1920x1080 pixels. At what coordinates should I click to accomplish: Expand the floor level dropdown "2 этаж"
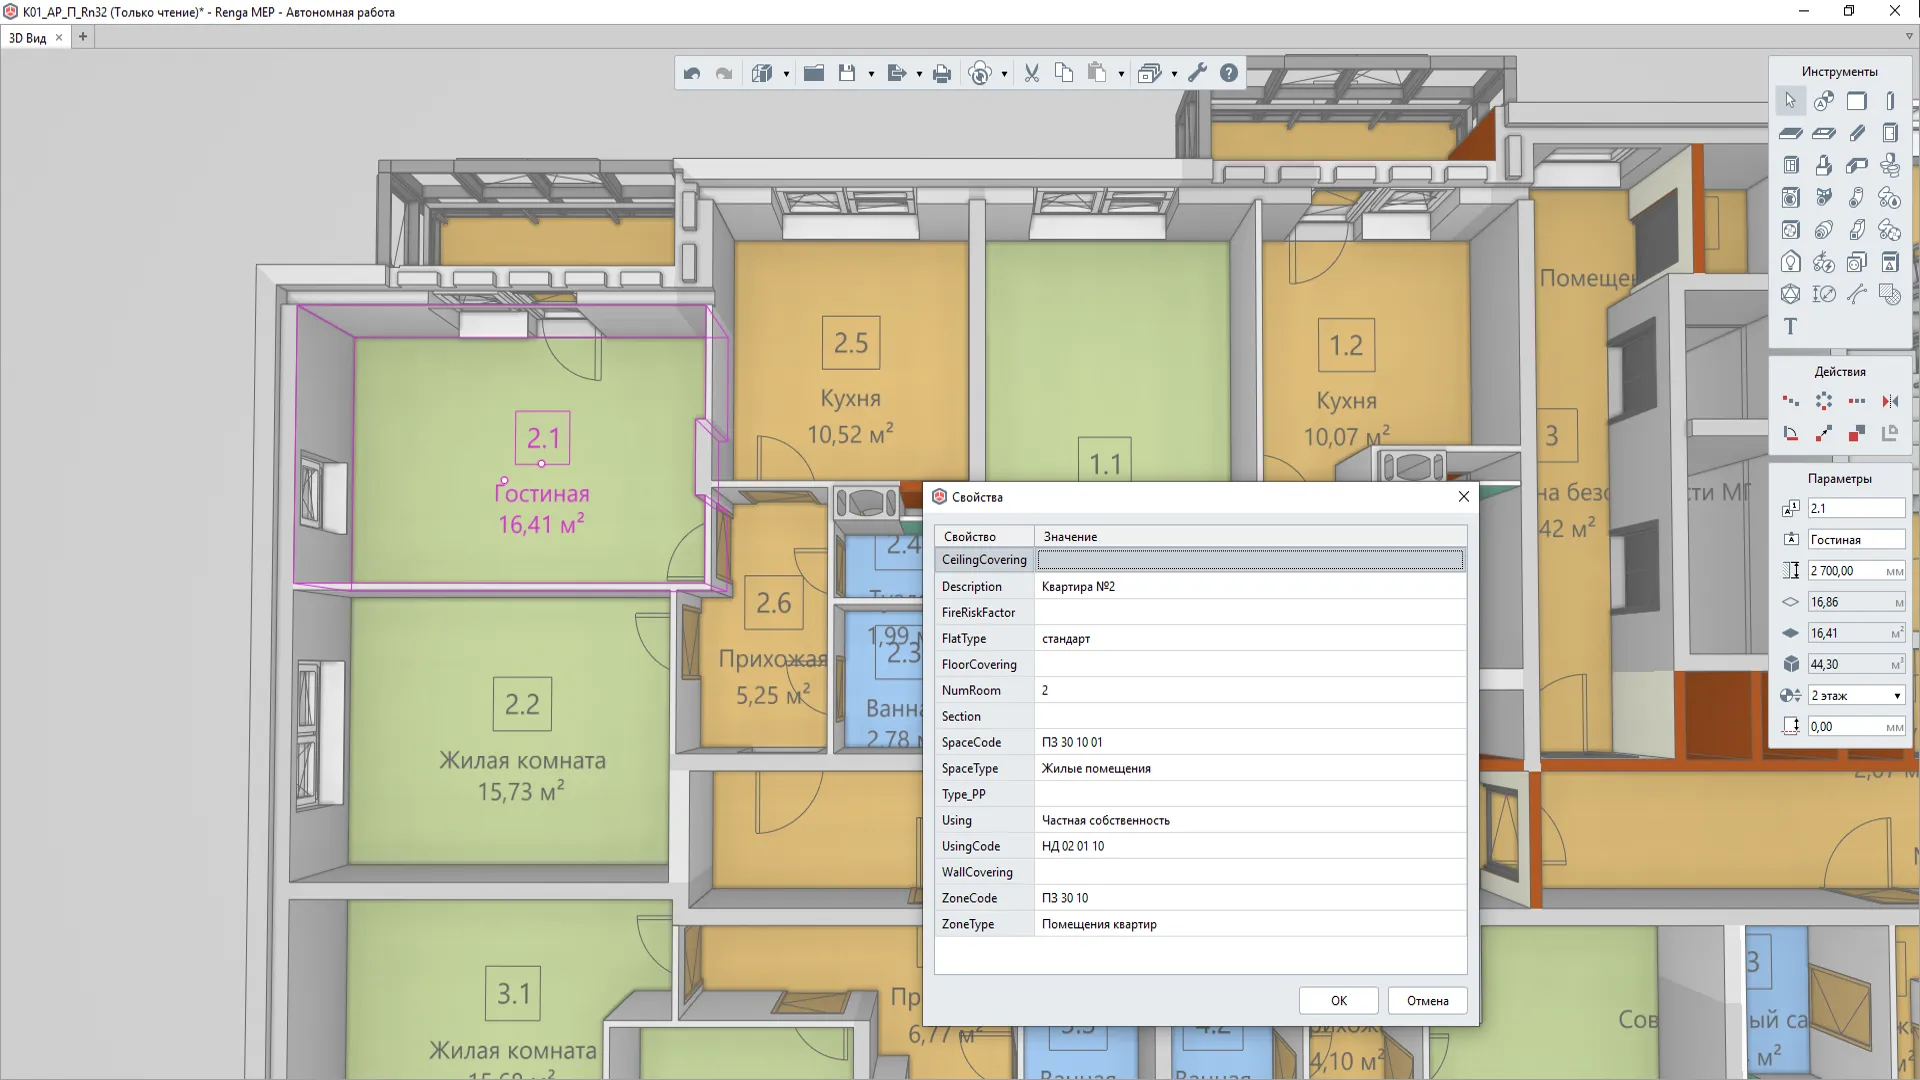(1896, 696)
